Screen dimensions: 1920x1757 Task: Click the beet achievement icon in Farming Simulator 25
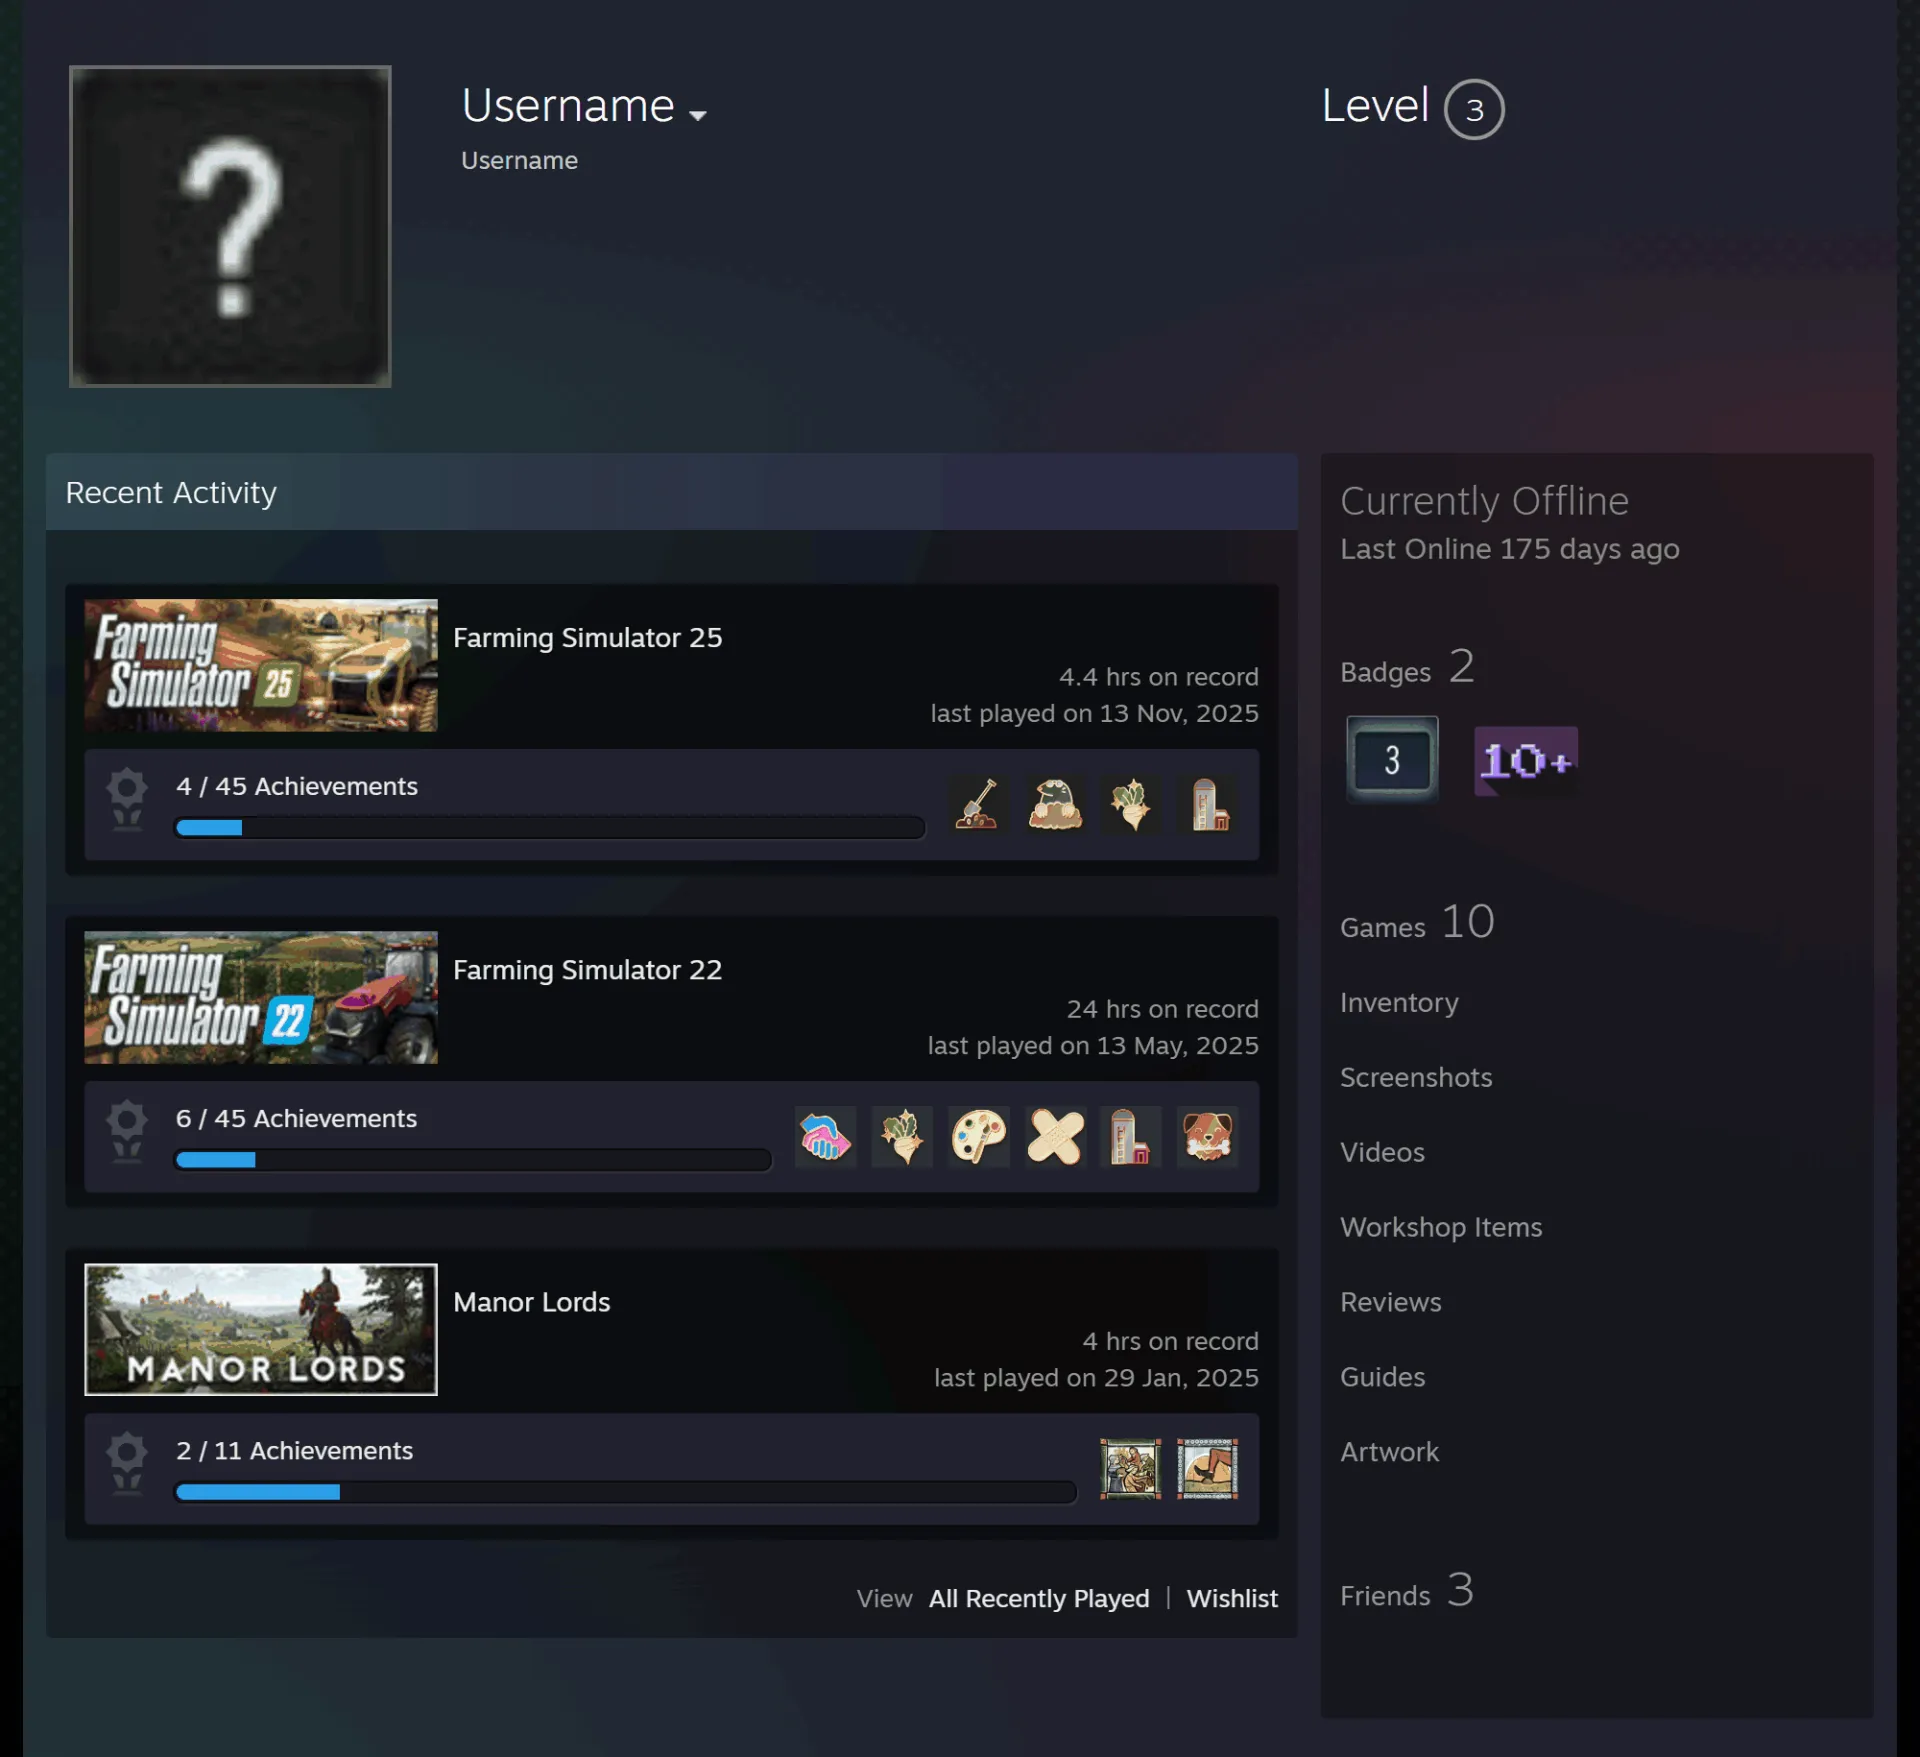click(1131, 804)
